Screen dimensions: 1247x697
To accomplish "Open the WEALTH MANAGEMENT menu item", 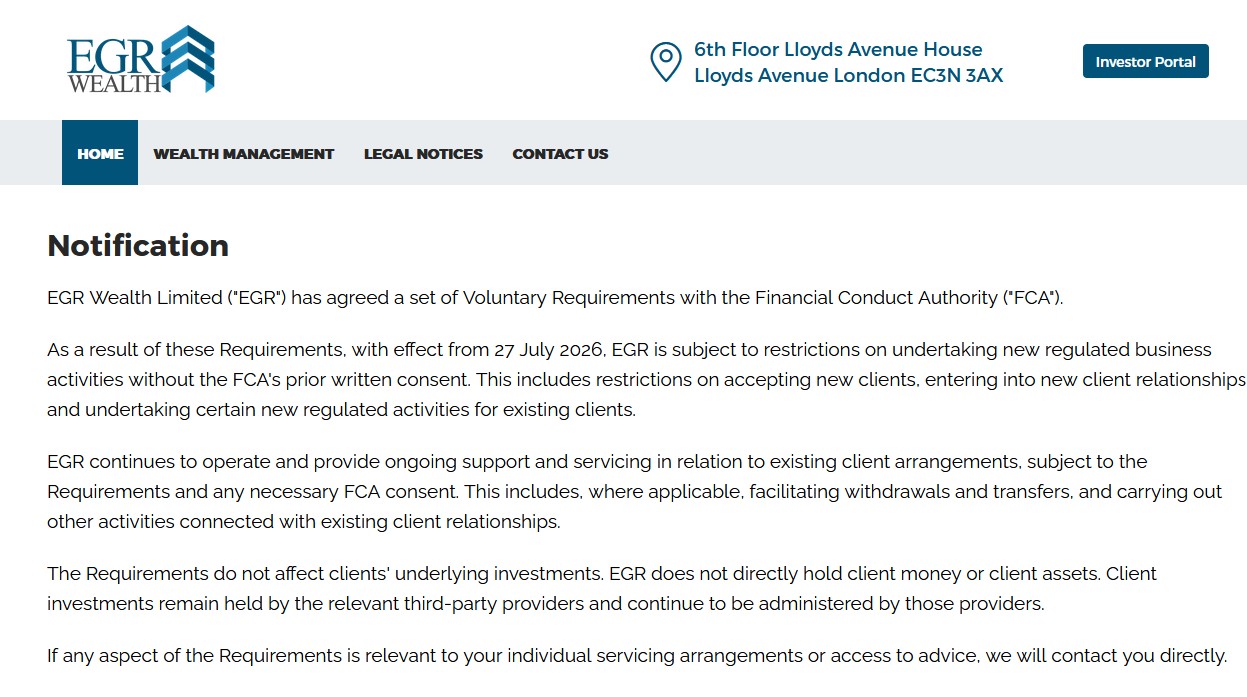I will click(243, 154).
